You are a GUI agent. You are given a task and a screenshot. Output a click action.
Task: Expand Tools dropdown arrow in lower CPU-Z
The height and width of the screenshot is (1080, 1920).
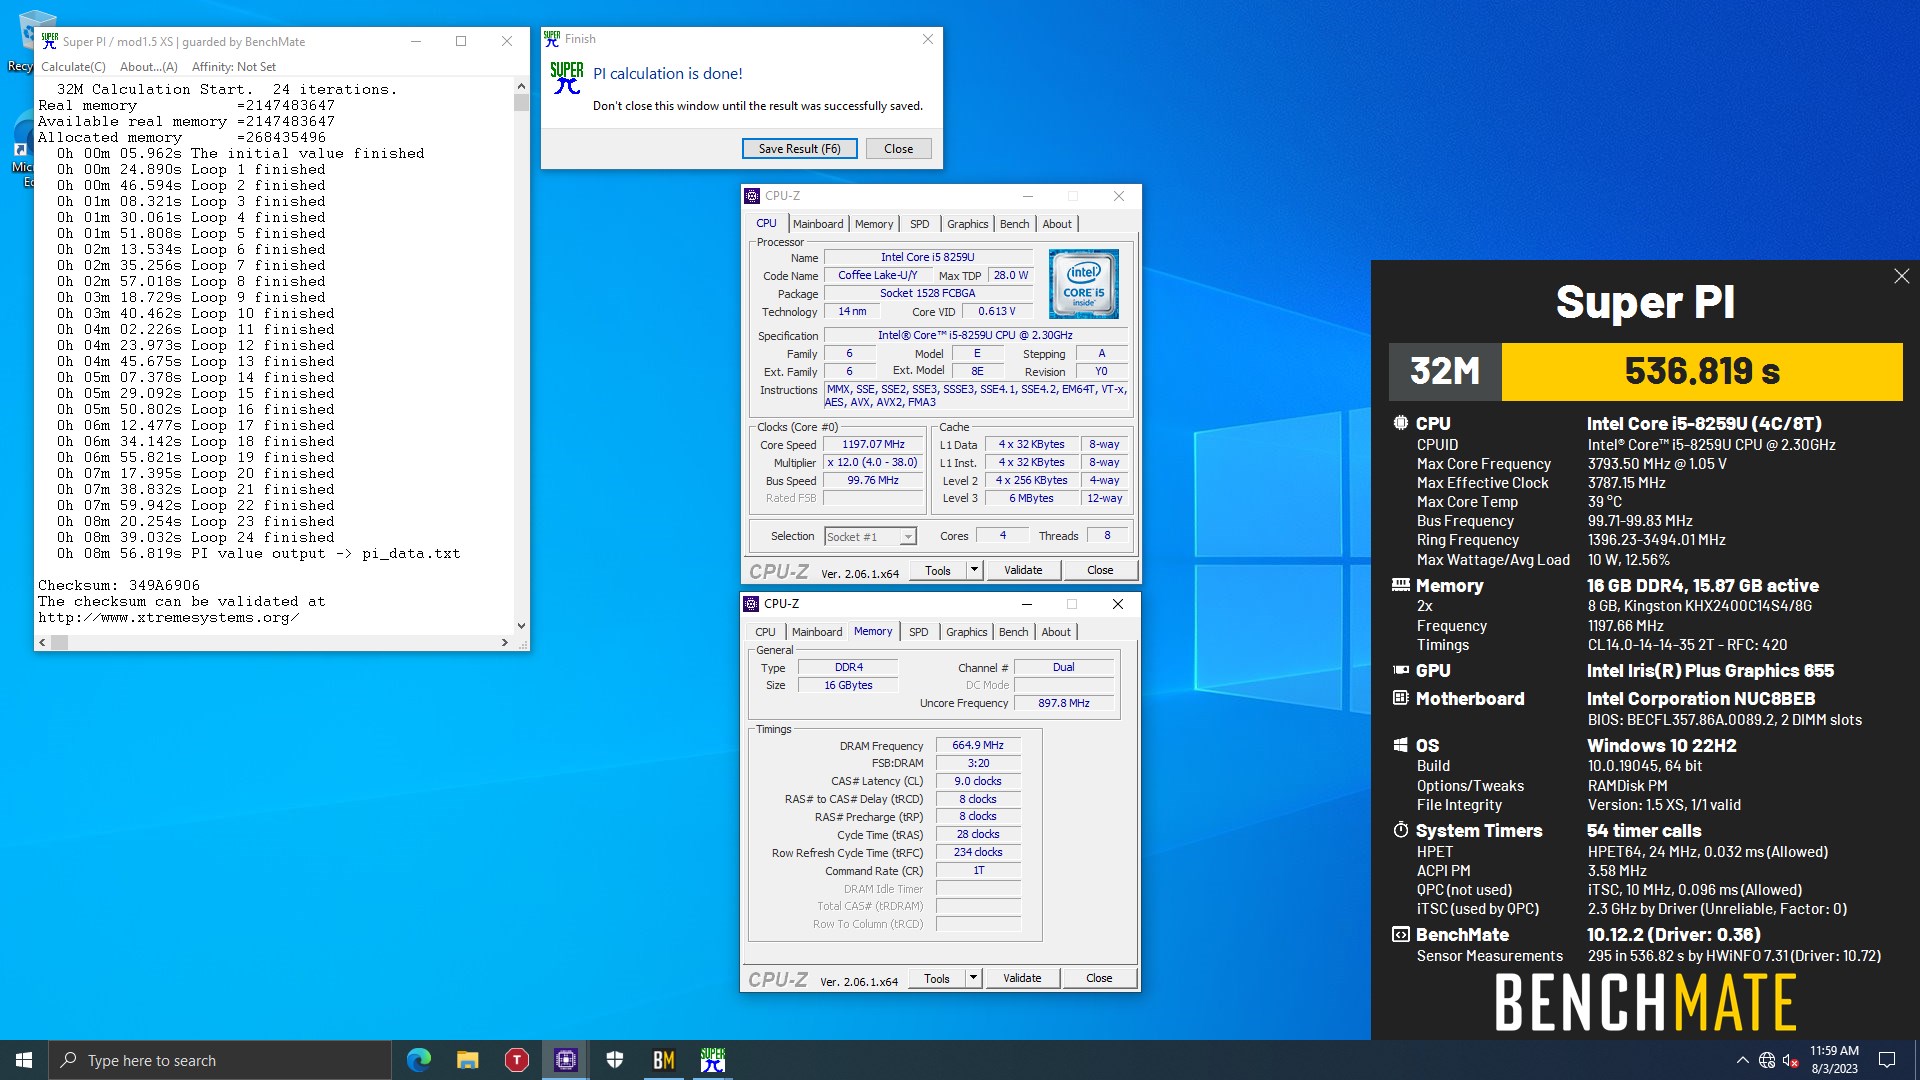[973, 978]
